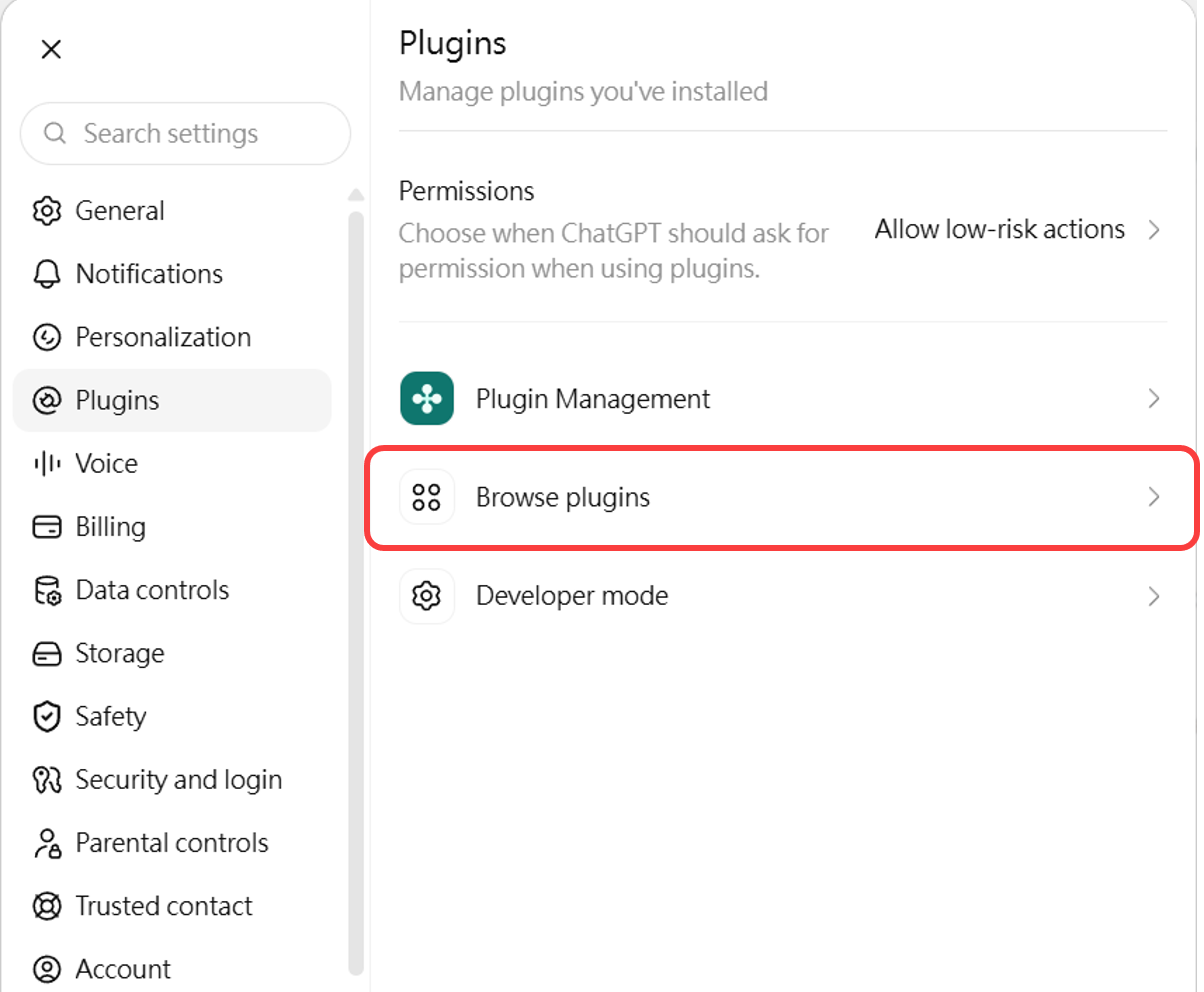Select the Plugins sidebar item
Image resolution: width=1204 pixels, height=992 pixels.
pos(172,400)
